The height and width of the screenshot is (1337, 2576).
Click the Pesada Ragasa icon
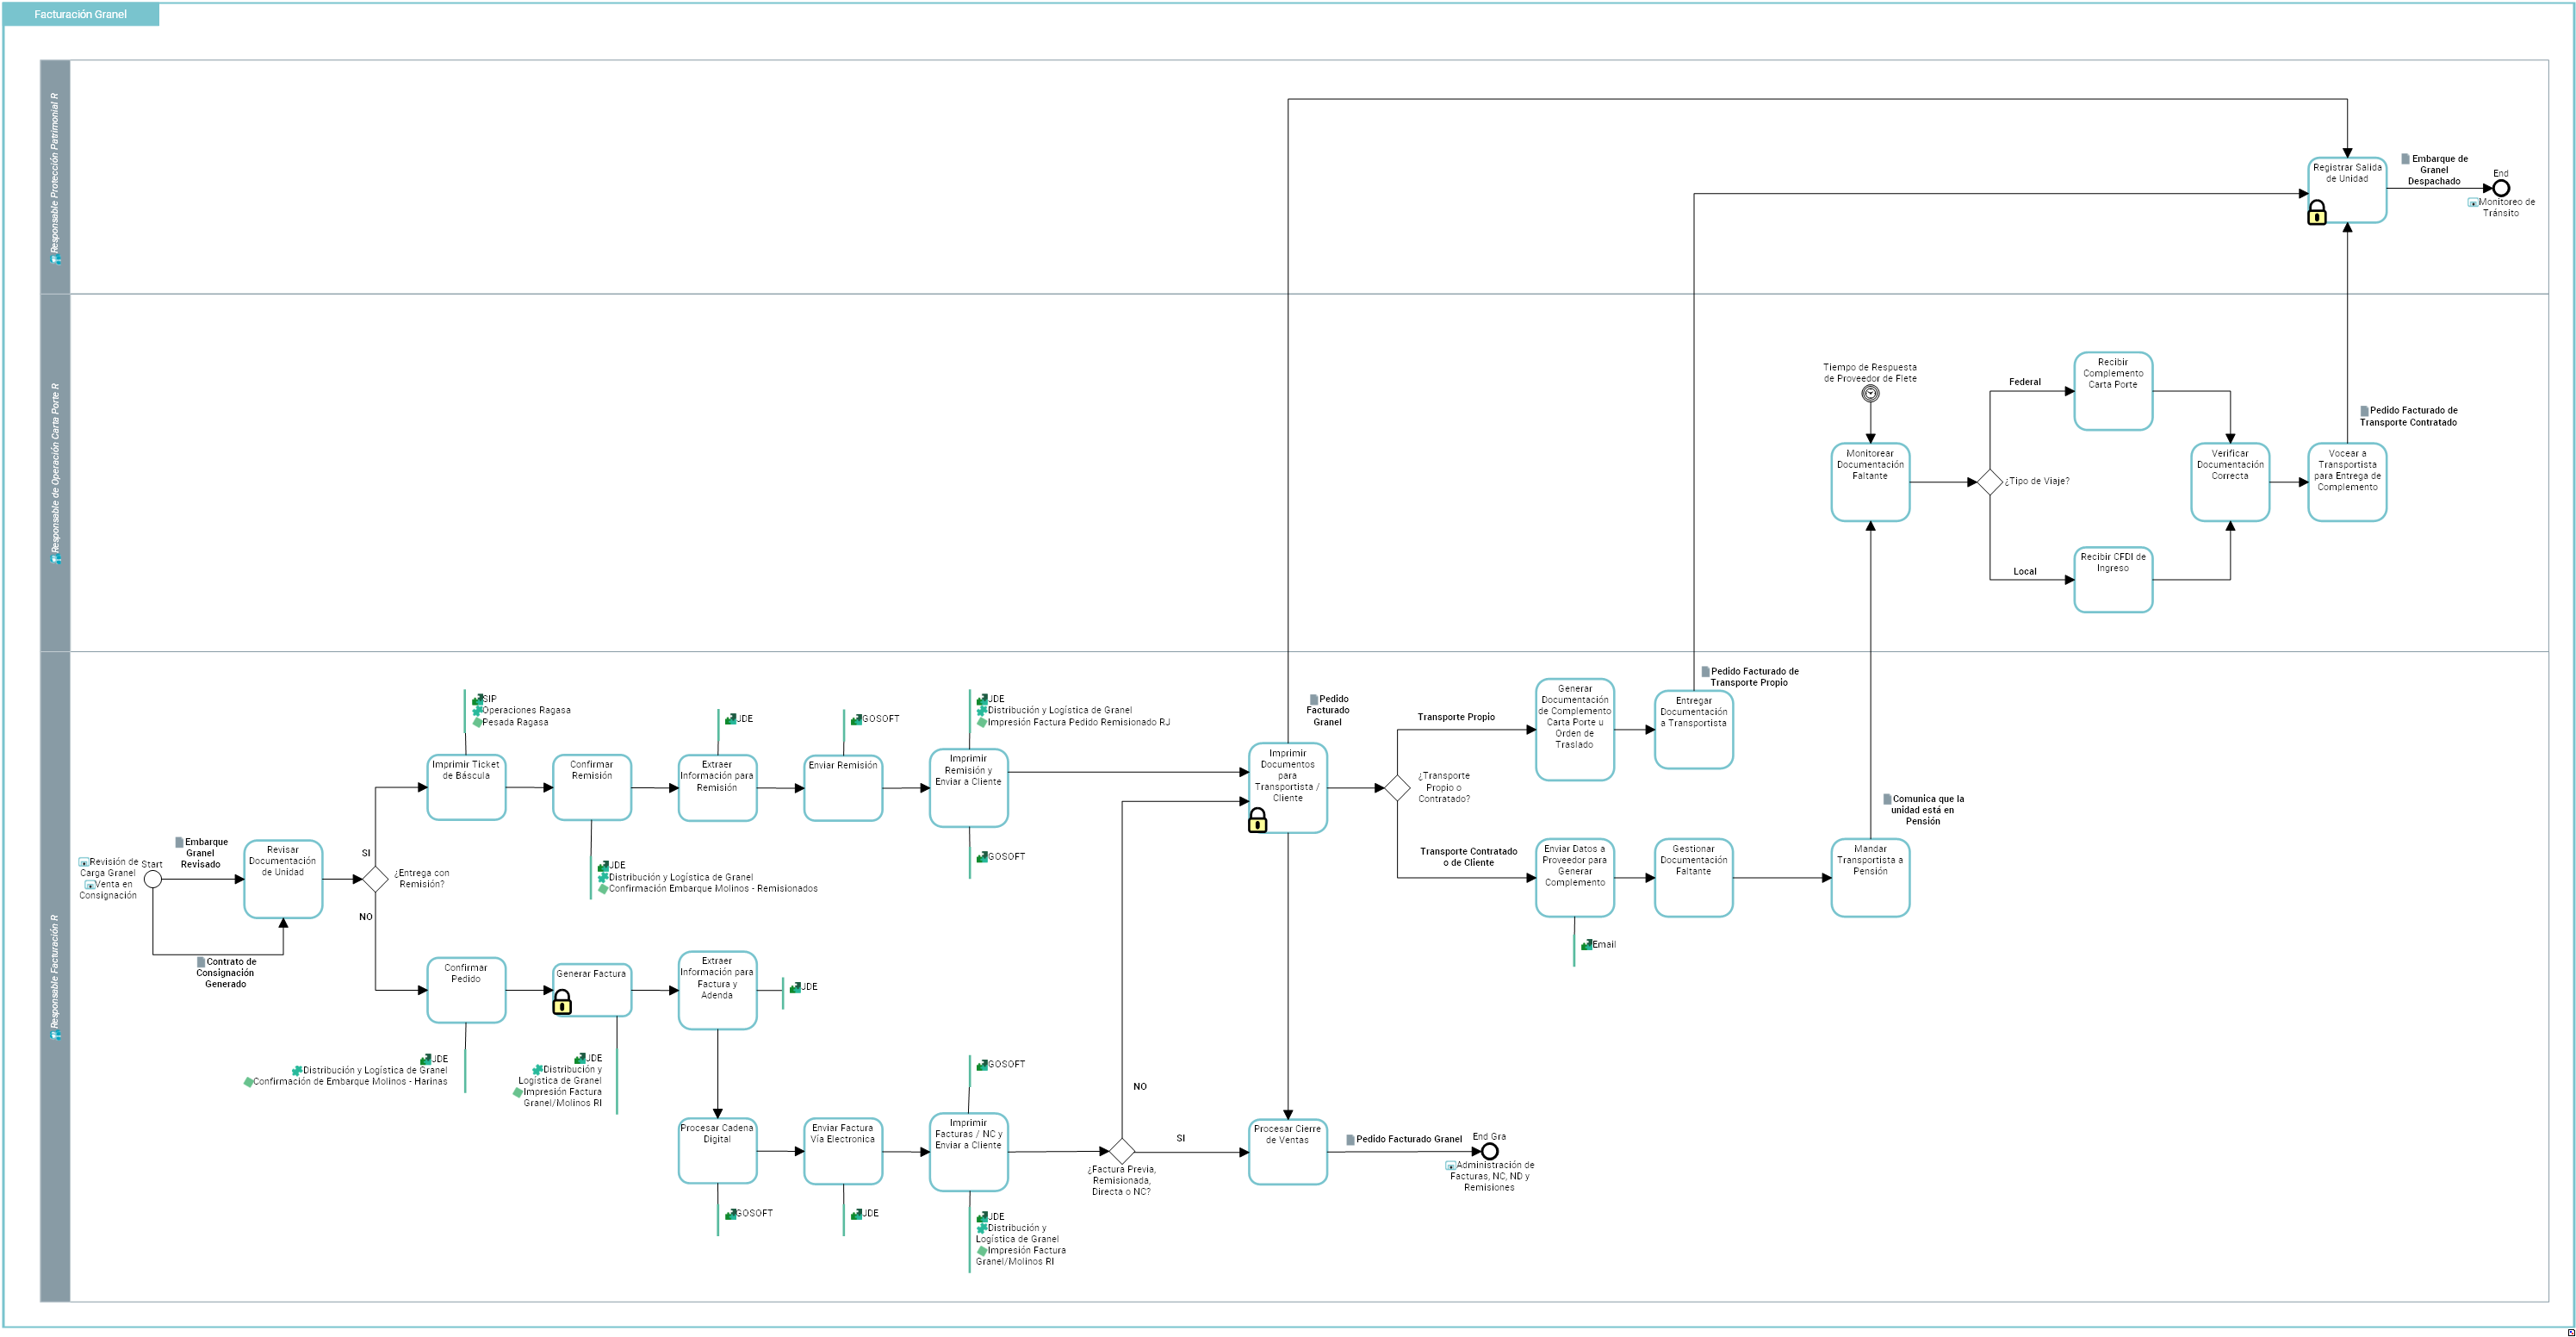pyautogui.click(x=477, y=722)
